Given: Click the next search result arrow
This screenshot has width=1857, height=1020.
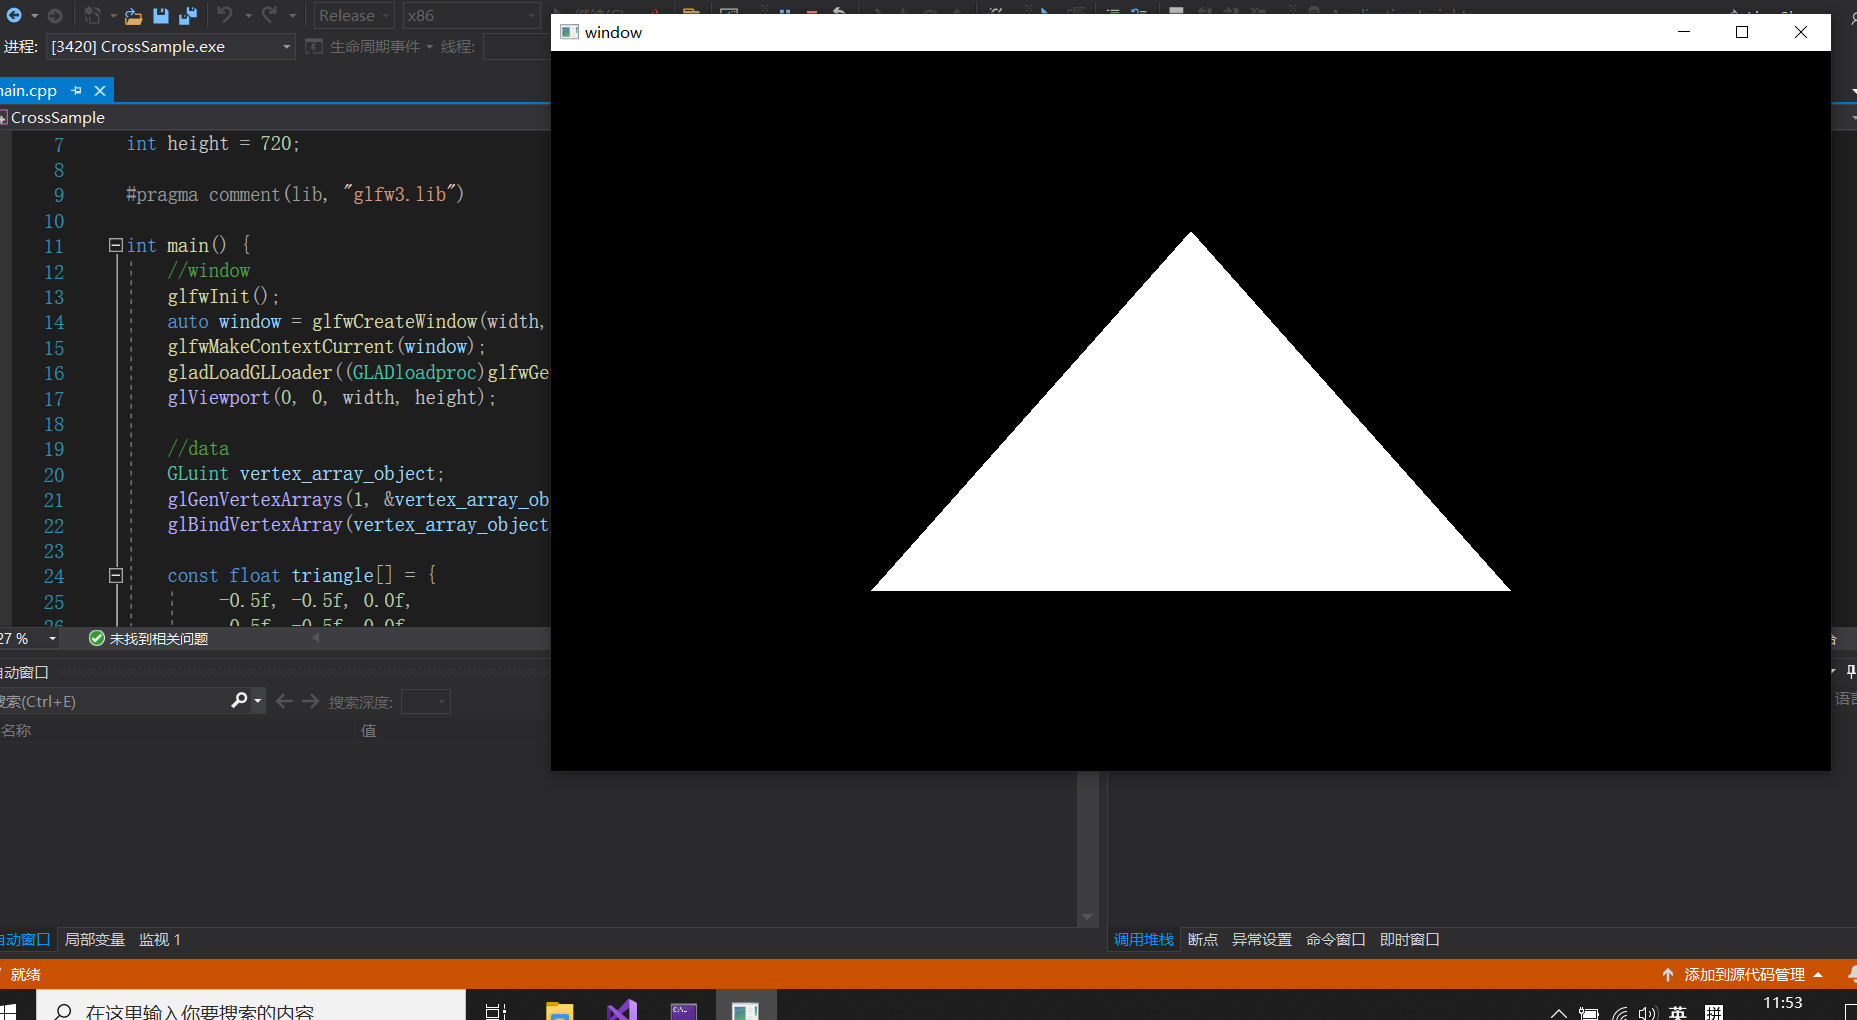Looking at the screenshot, I should pyautogui.click(x=311, y=701).
